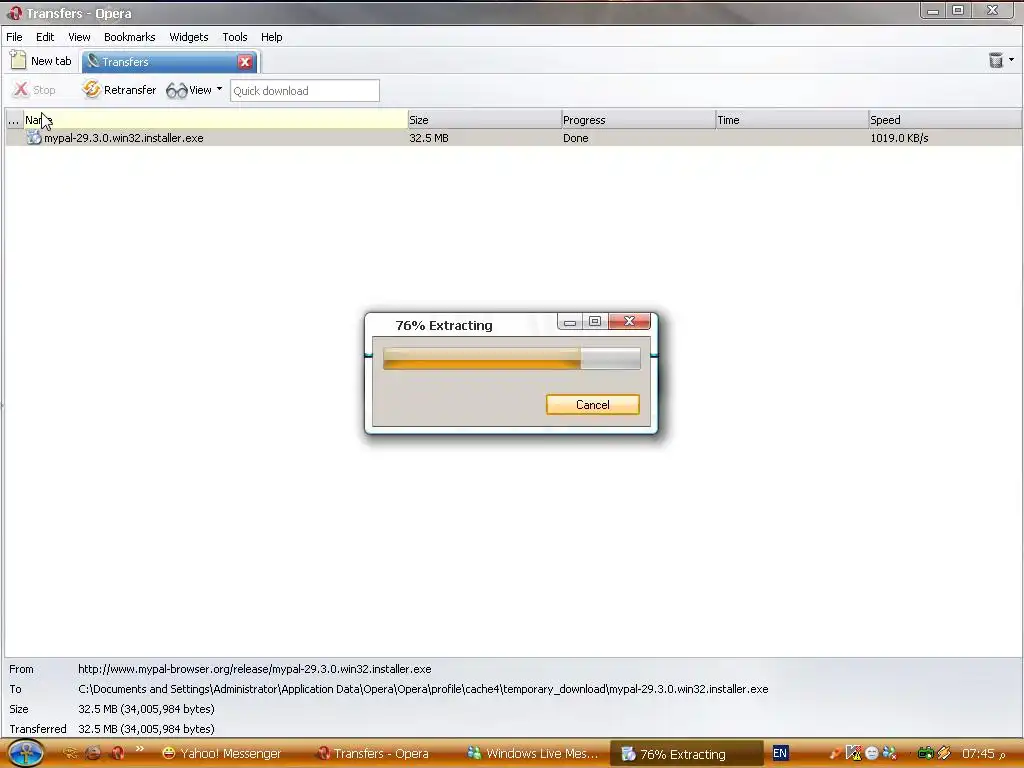
Task: Click the Windows Live Messenger tray icon
Action: click(889, 753)
